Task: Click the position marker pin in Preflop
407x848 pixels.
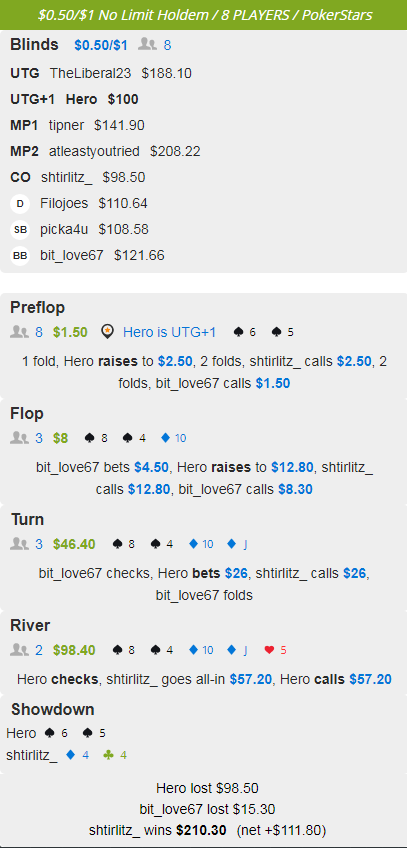Action: pyautogui.click(x=108, y=332)
